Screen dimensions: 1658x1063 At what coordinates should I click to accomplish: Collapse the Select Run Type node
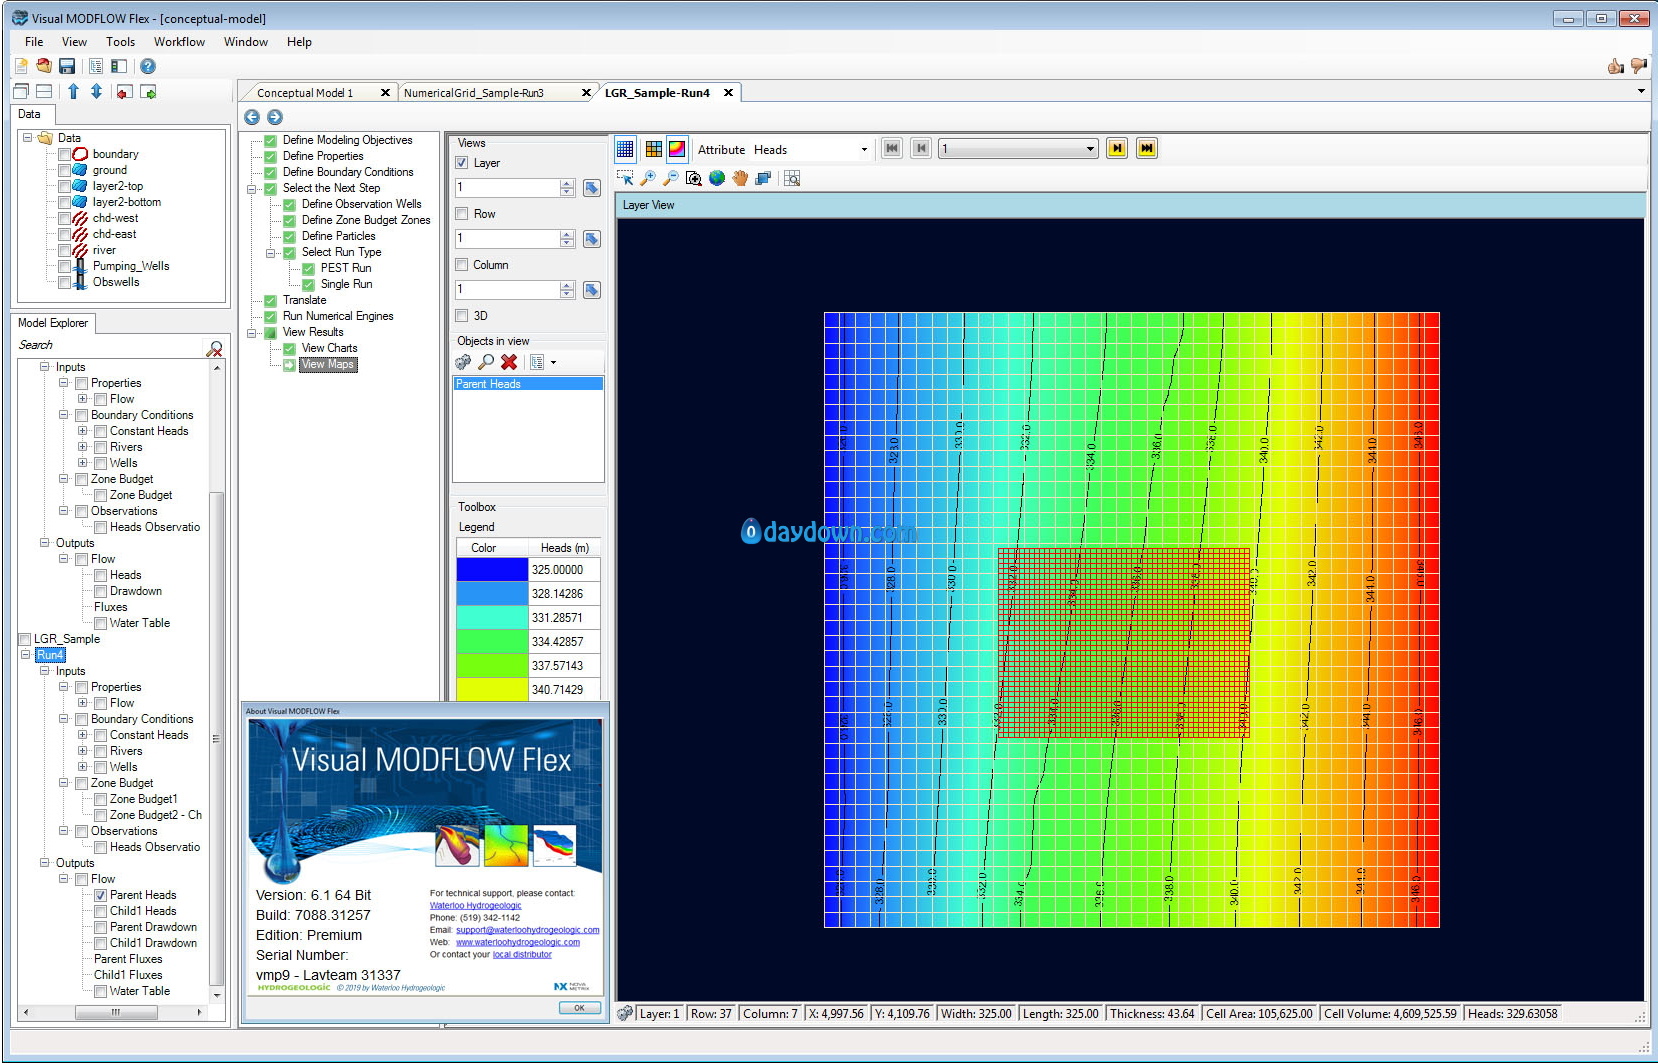click(271, 252)
